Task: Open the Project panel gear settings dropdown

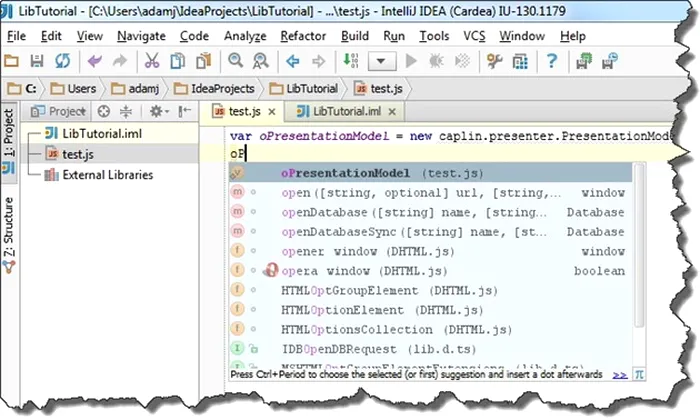Action: tap(158, 111)
